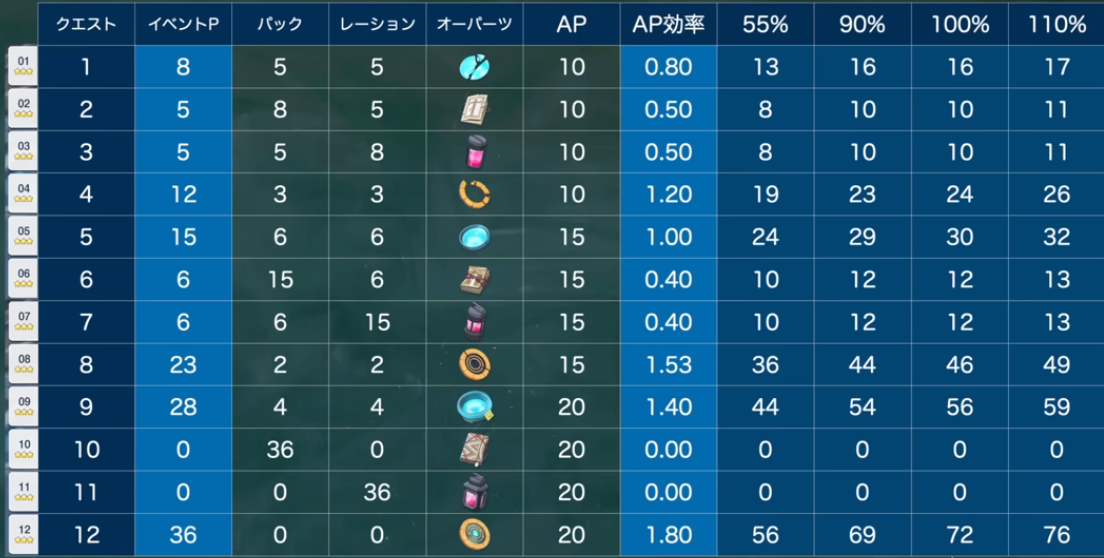This screenshot has height=558, width=1104.
Task: Select the dark lantern ration icon in quest 11
Action: click(474, 492)
